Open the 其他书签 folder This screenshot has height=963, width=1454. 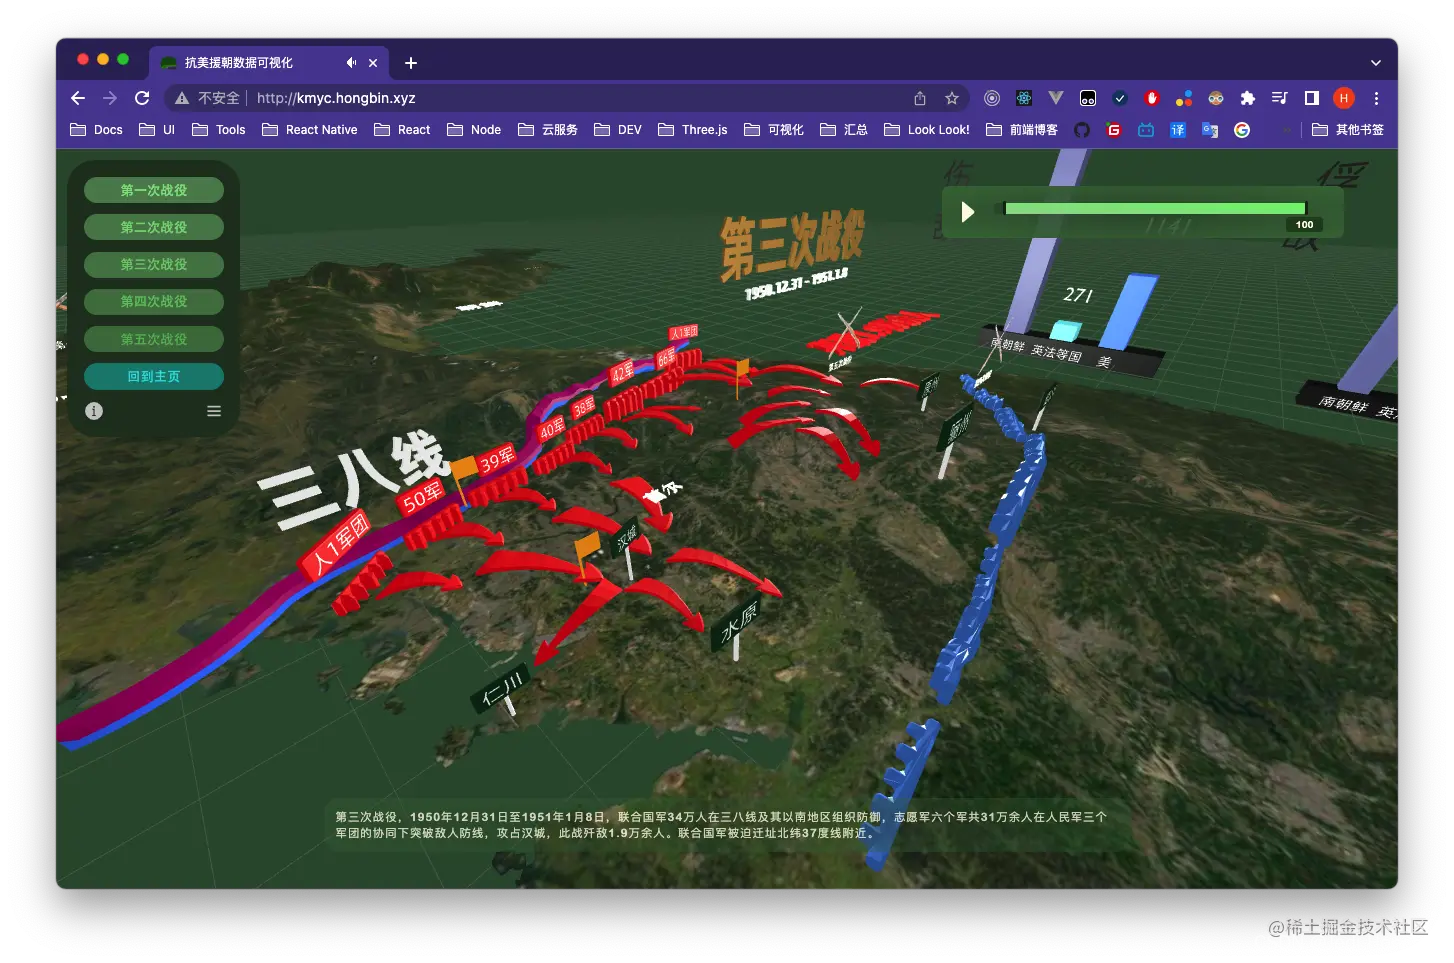click(x=1348, y=130)
